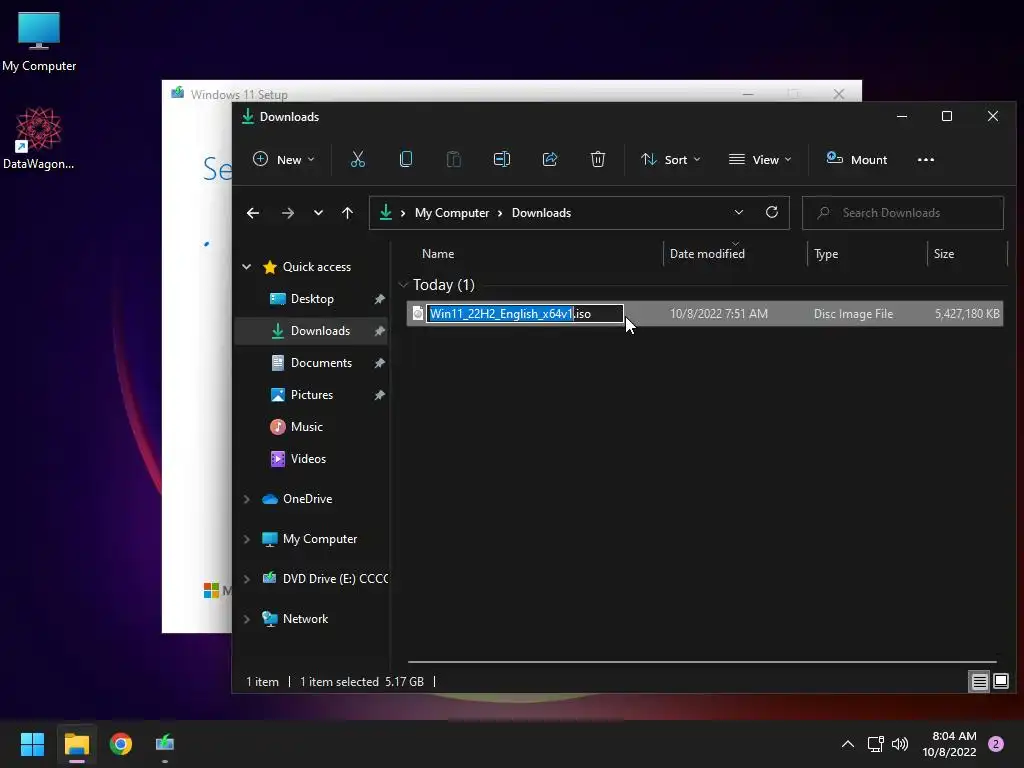Screen dimensions: 1024x768
Task: Refresh the Downloads folder
Action: coord(772,212)
